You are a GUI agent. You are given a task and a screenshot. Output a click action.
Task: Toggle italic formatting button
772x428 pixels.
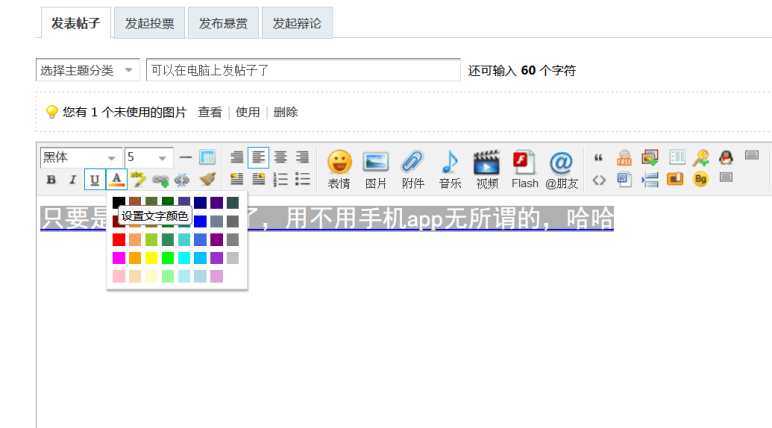72,180
